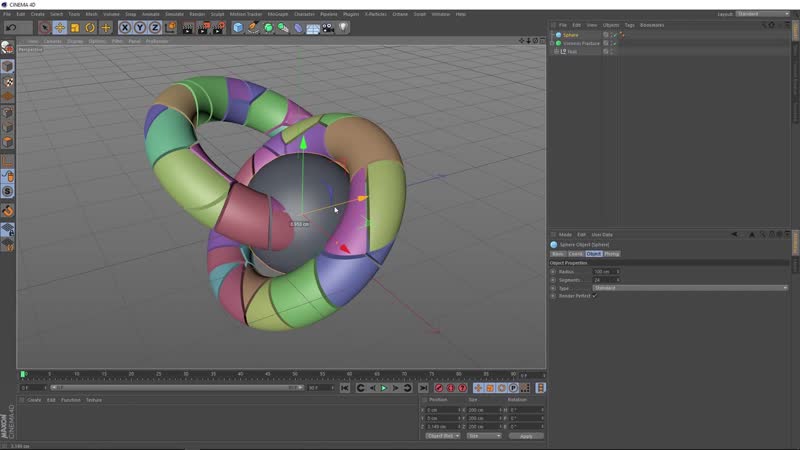
Task: Click the Radius input field
Action: pyautogui.click(x=604, y=271)
